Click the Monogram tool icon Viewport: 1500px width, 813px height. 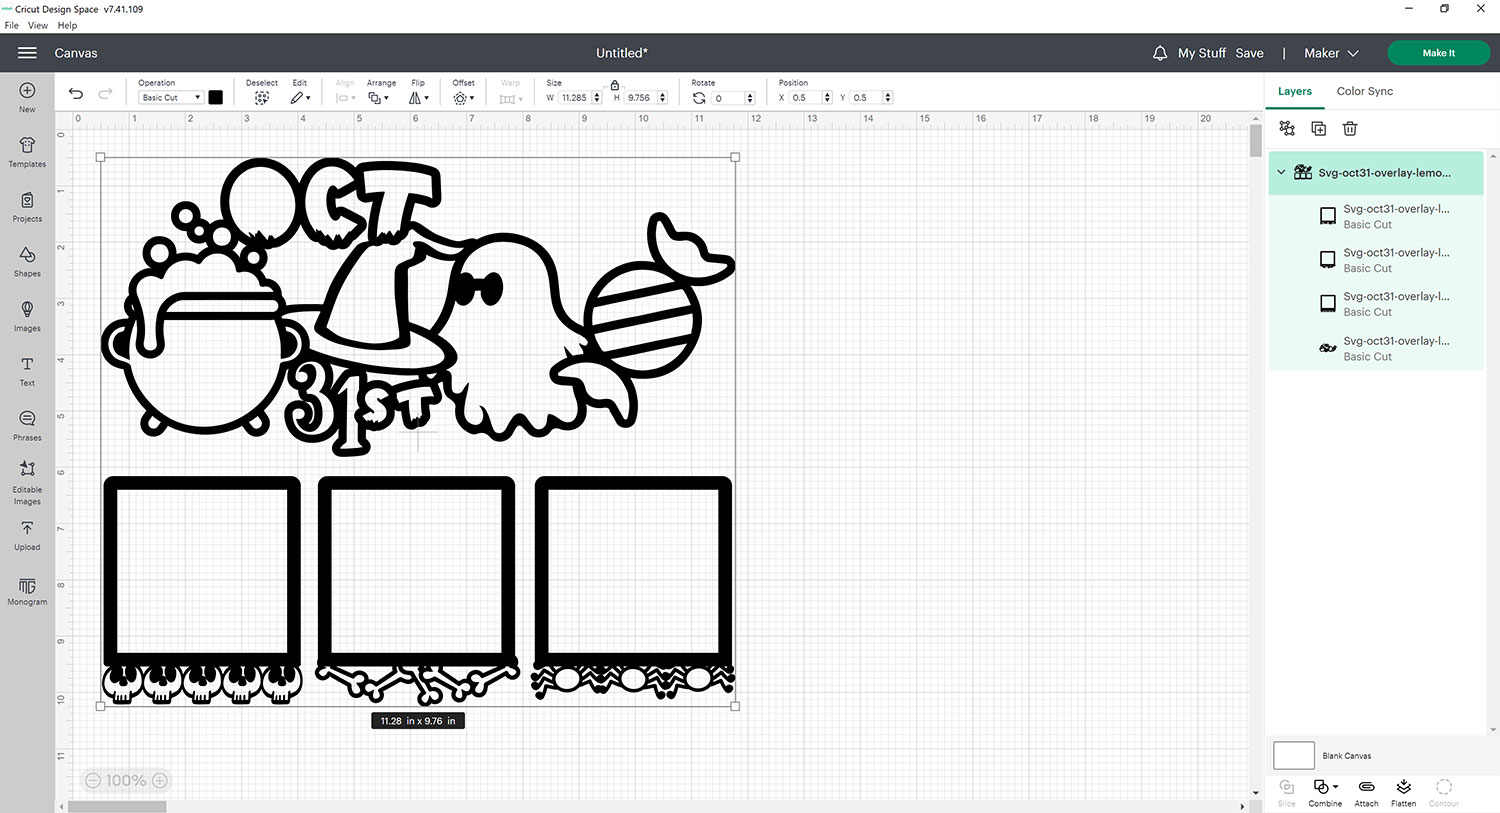pos(27,590)
